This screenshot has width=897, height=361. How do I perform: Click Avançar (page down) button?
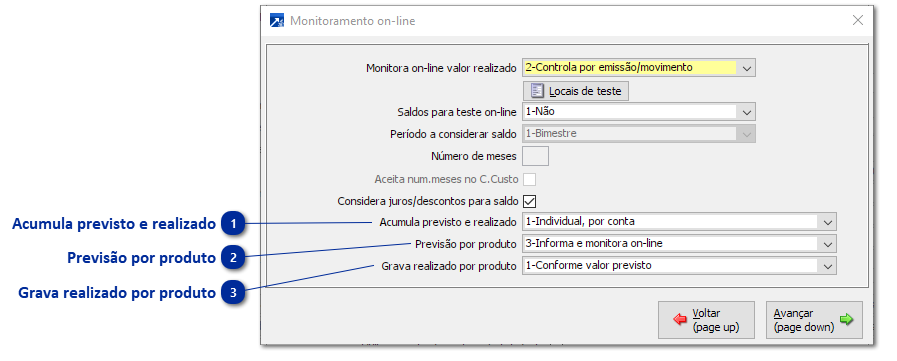click(x=814, y=320)
